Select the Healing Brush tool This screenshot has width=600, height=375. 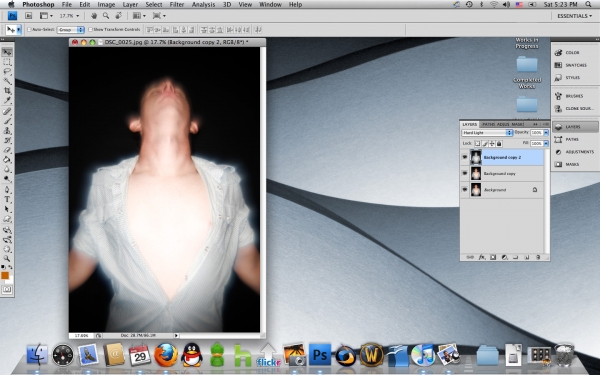pos(7,111)
